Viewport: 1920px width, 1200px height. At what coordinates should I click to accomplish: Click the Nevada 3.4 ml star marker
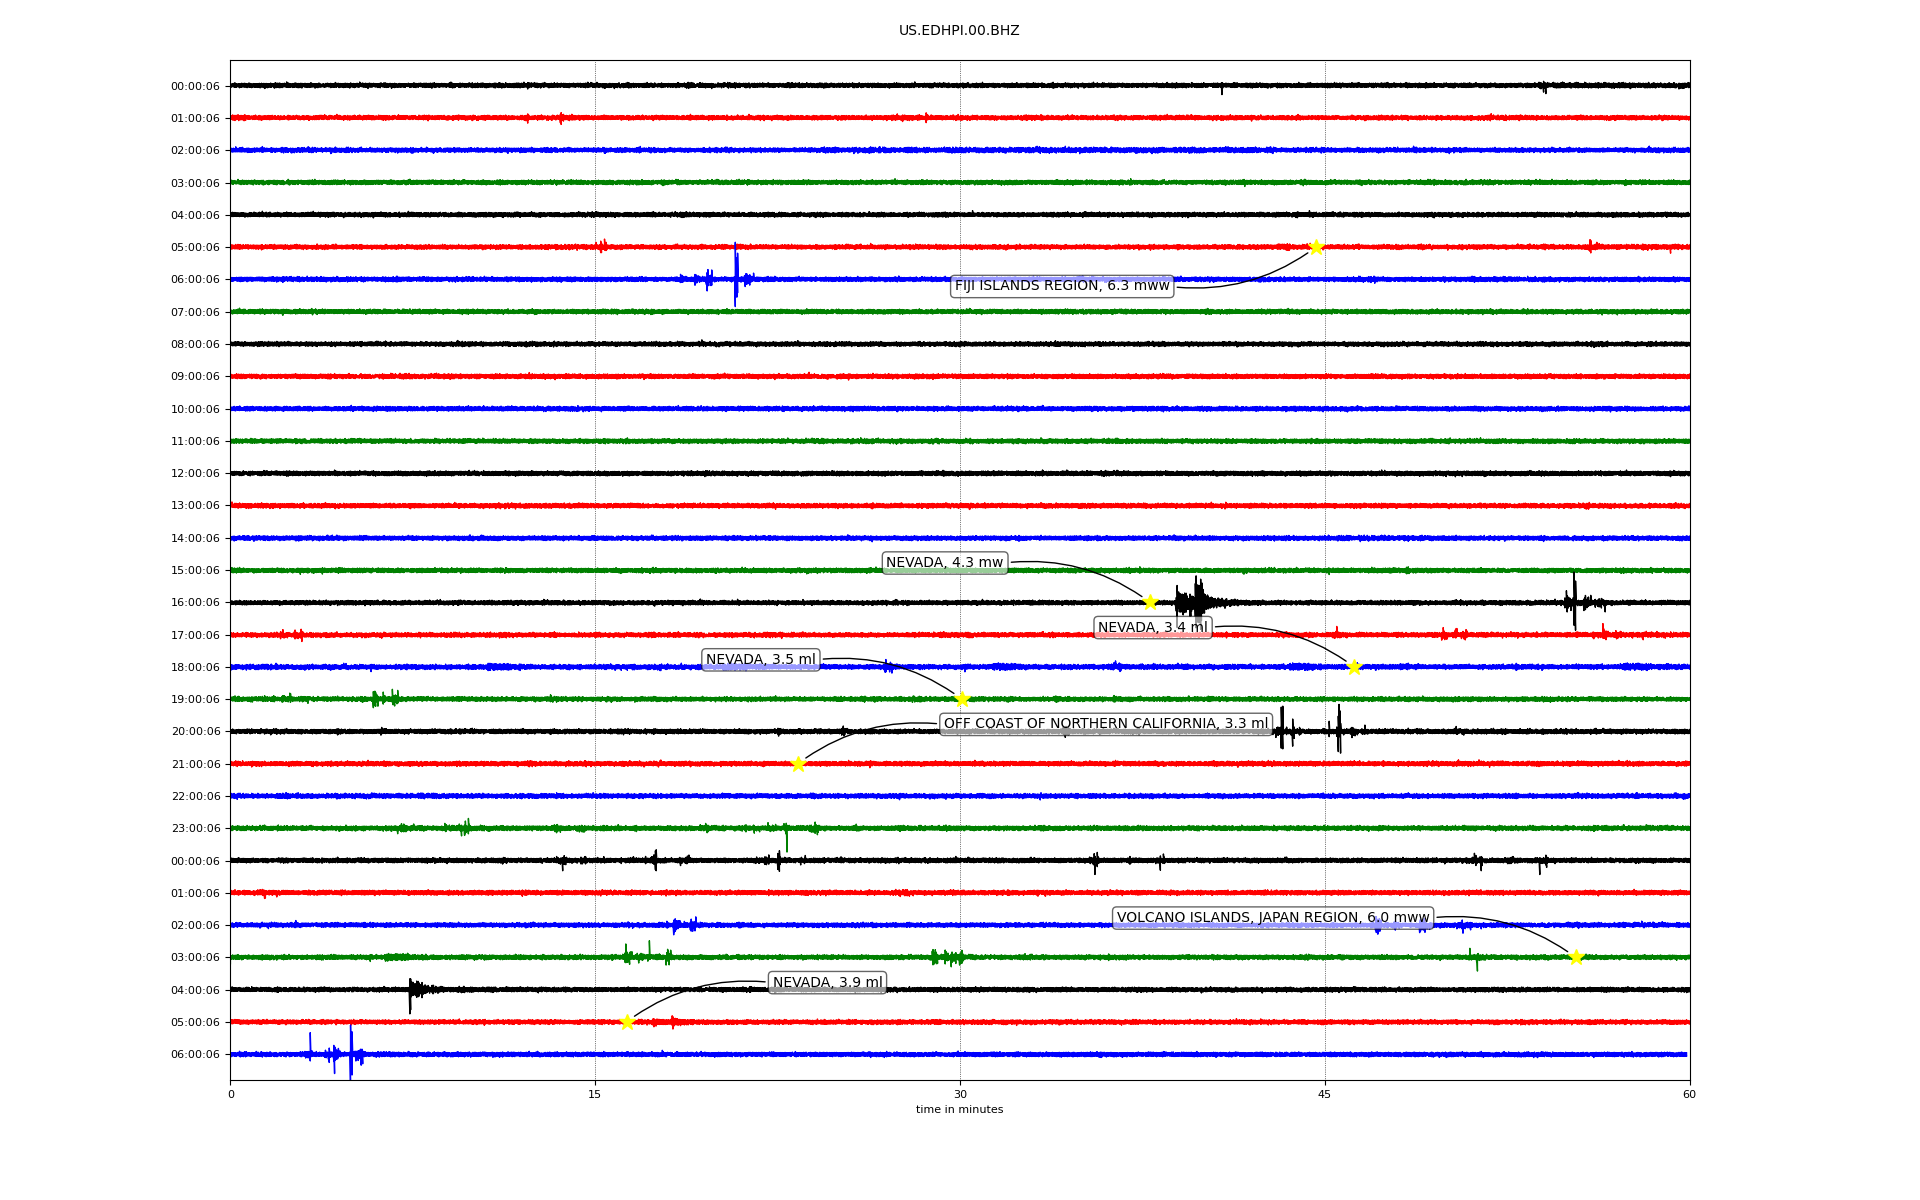[1354, 667]
